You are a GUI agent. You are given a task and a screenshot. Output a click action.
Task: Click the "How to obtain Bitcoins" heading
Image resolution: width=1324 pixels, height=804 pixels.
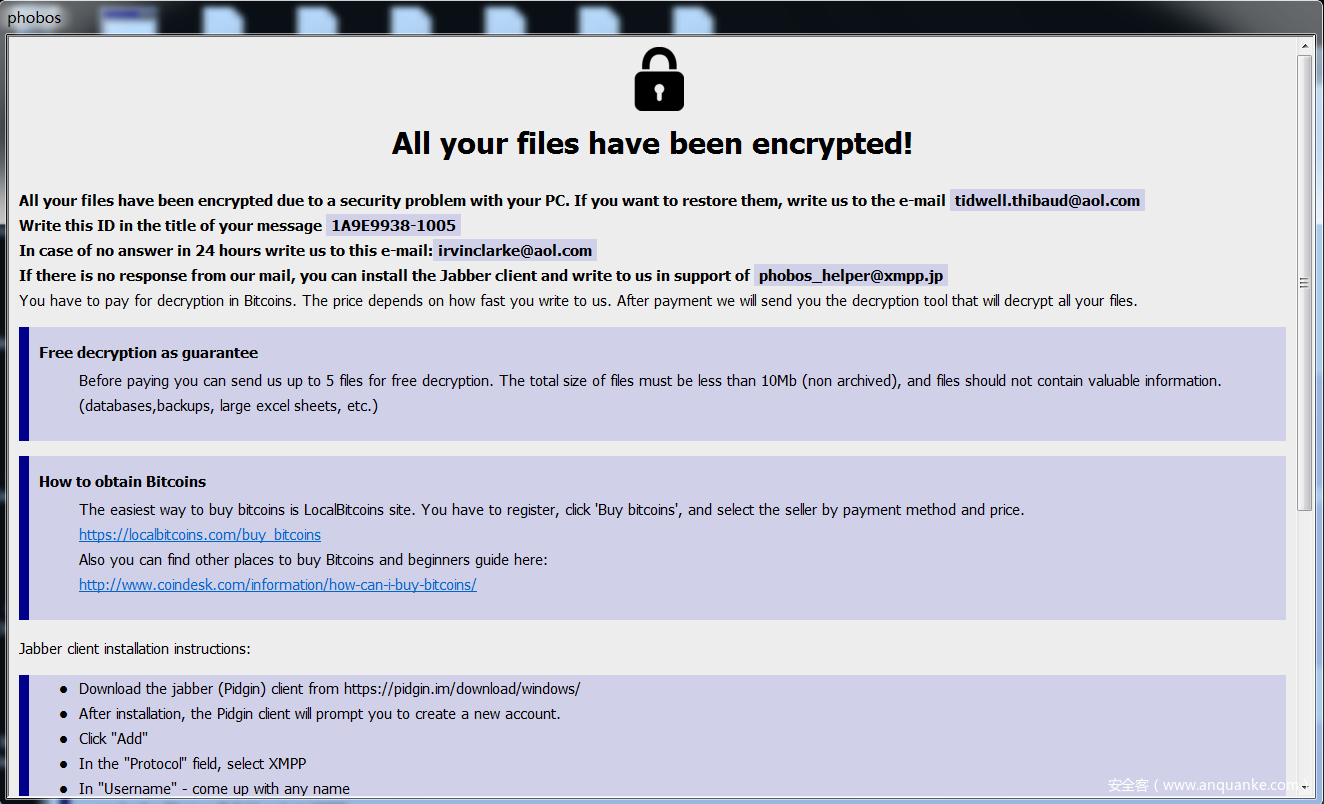click(x=122, y=482)
